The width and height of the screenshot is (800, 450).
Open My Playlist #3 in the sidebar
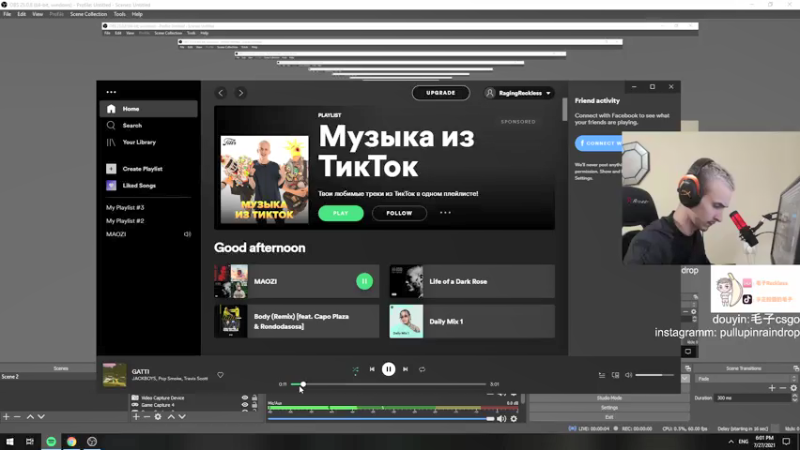[x=125, y=208]
